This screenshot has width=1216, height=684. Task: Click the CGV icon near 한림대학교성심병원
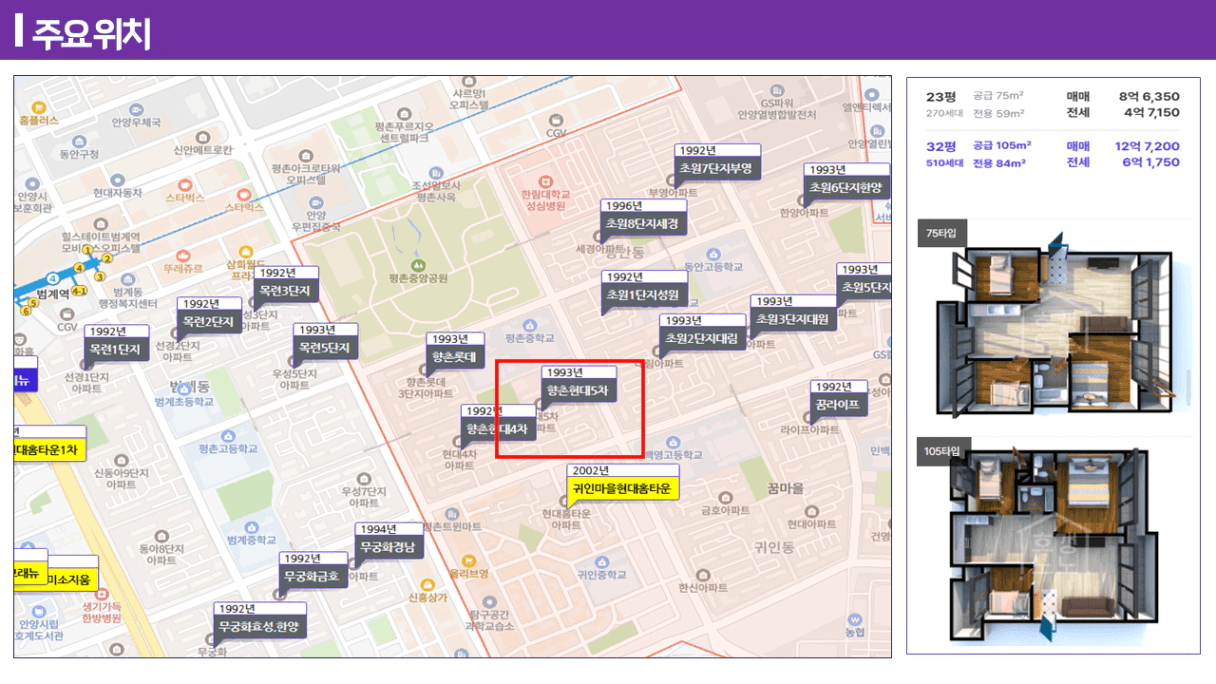pyautogui.click(x=555, y=119)
